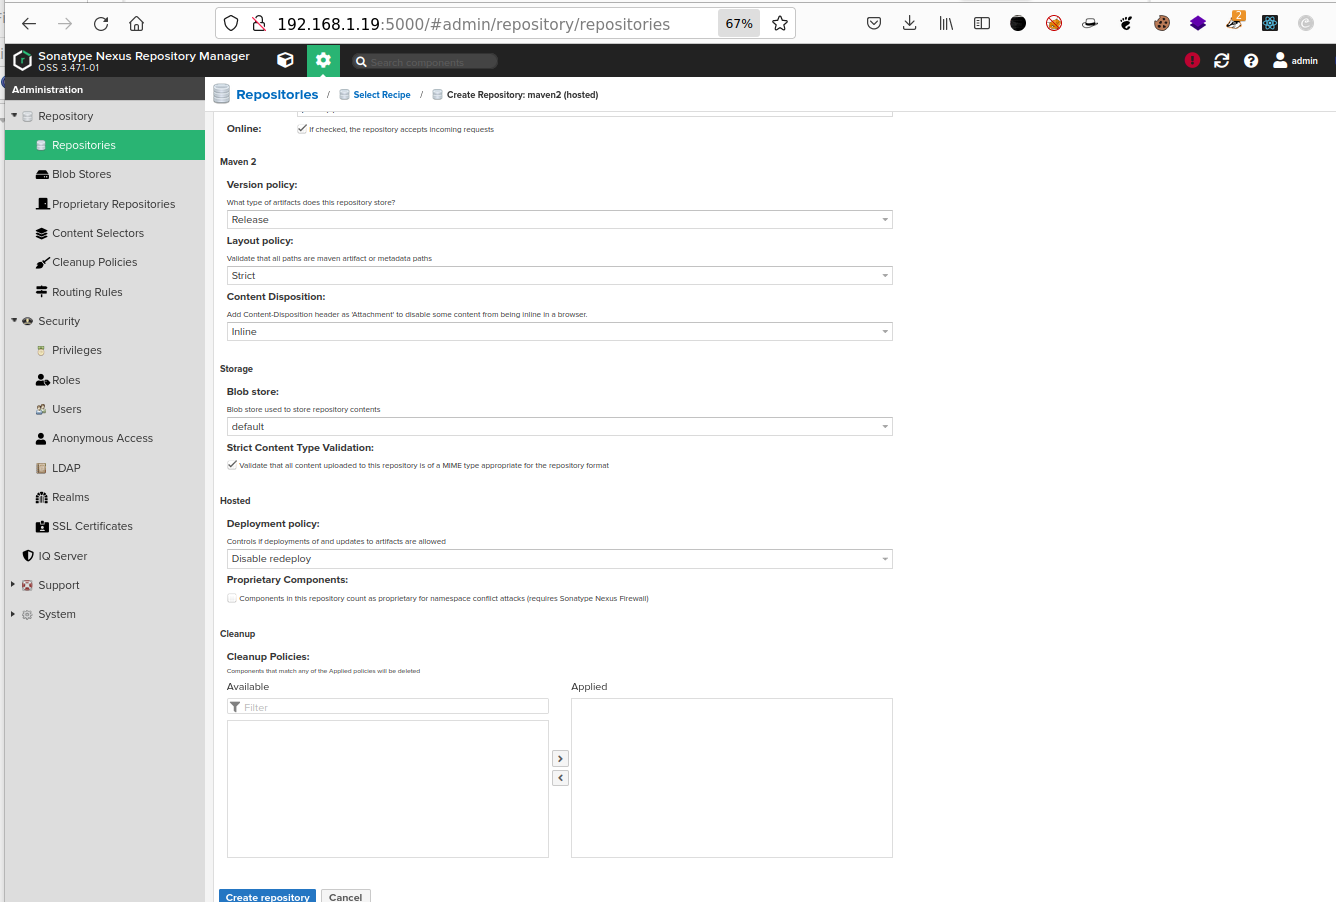Go to browser Home icon
This screenshot has height=902, width=1336.
pos(137,23)
